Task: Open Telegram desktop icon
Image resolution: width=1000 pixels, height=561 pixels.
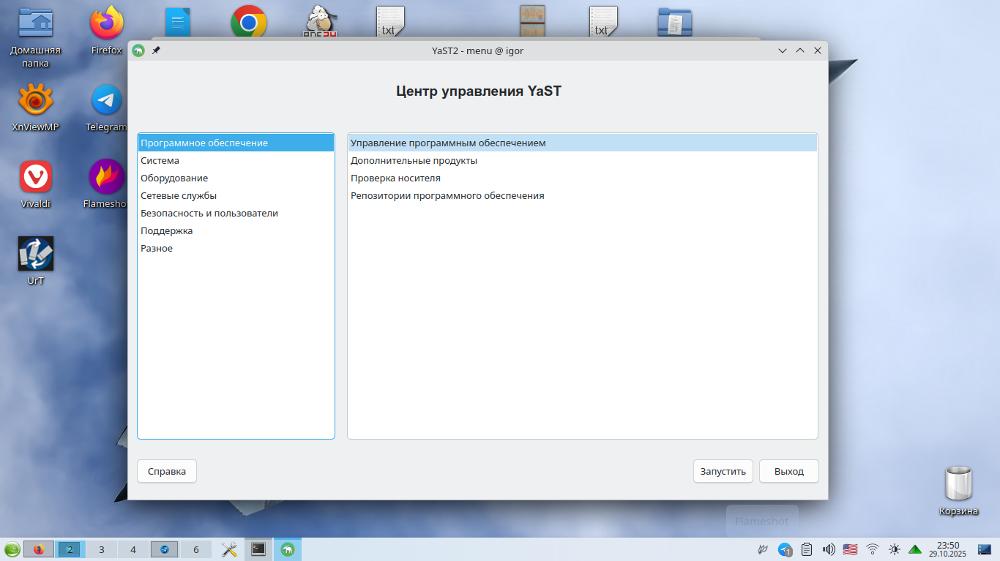Action: point(107,107)
